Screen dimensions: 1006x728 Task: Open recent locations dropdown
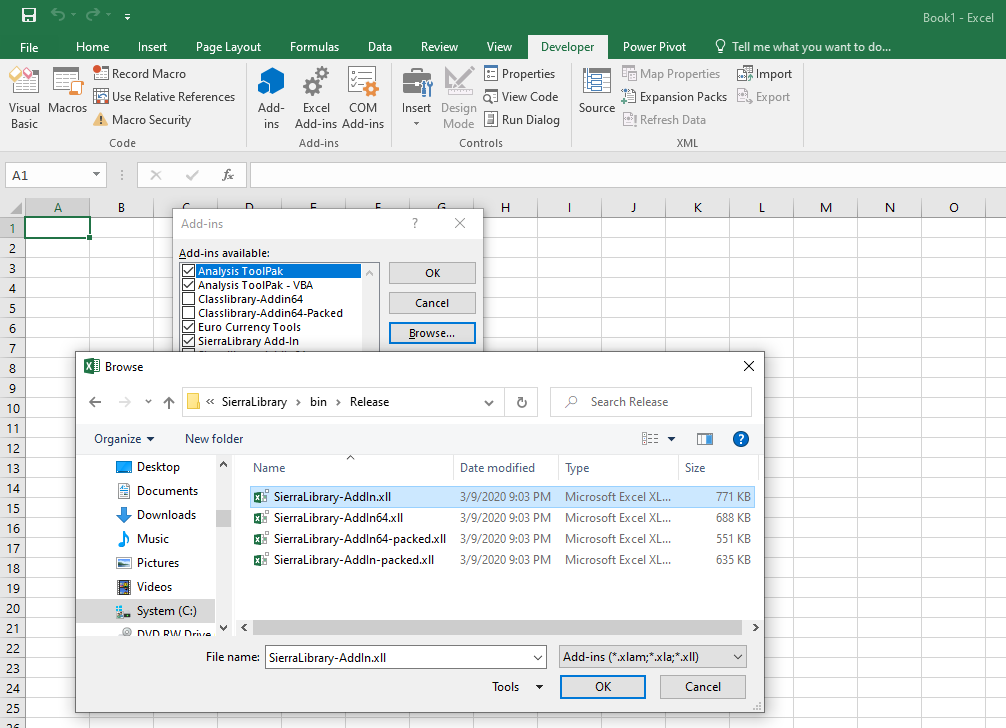click(x=148, y=402)
